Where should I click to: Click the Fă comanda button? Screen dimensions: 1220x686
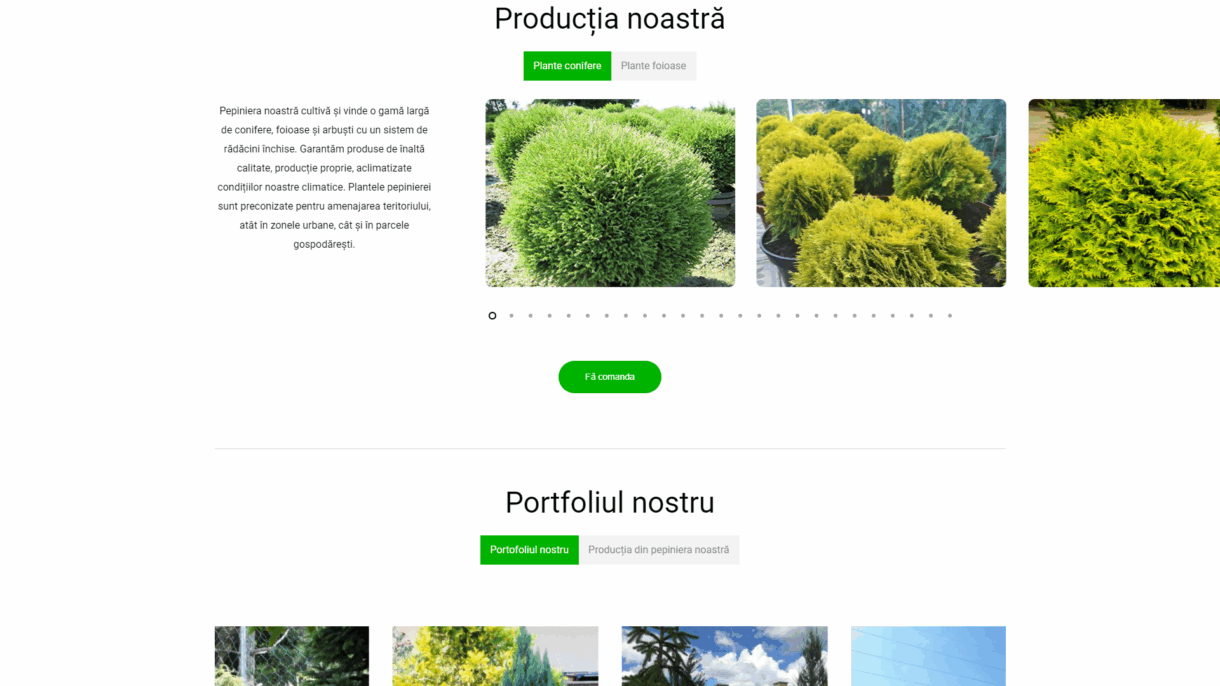point(610,377)
